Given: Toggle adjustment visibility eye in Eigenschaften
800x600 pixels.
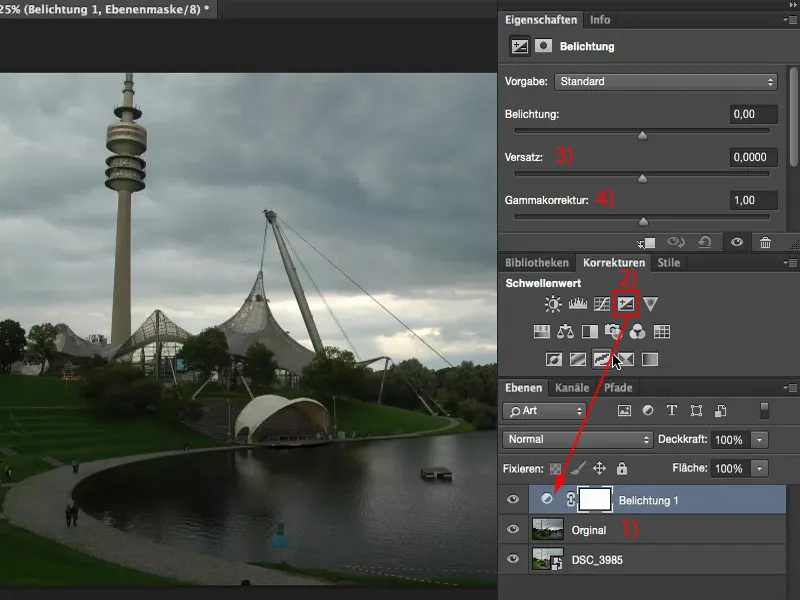Looking at the screenshot, I should pyautogui.click(x=737, y=243).
